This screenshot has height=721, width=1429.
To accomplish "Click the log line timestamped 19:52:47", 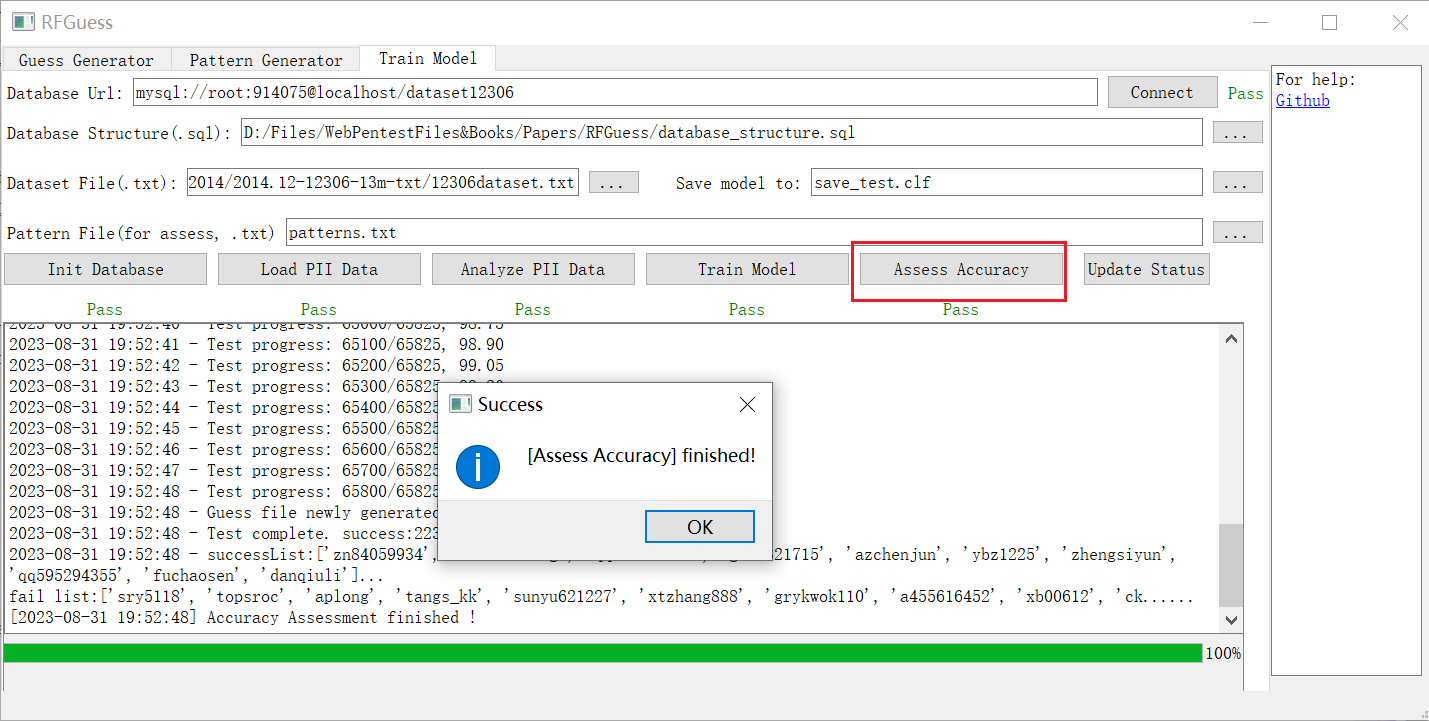I will (224, 470).
